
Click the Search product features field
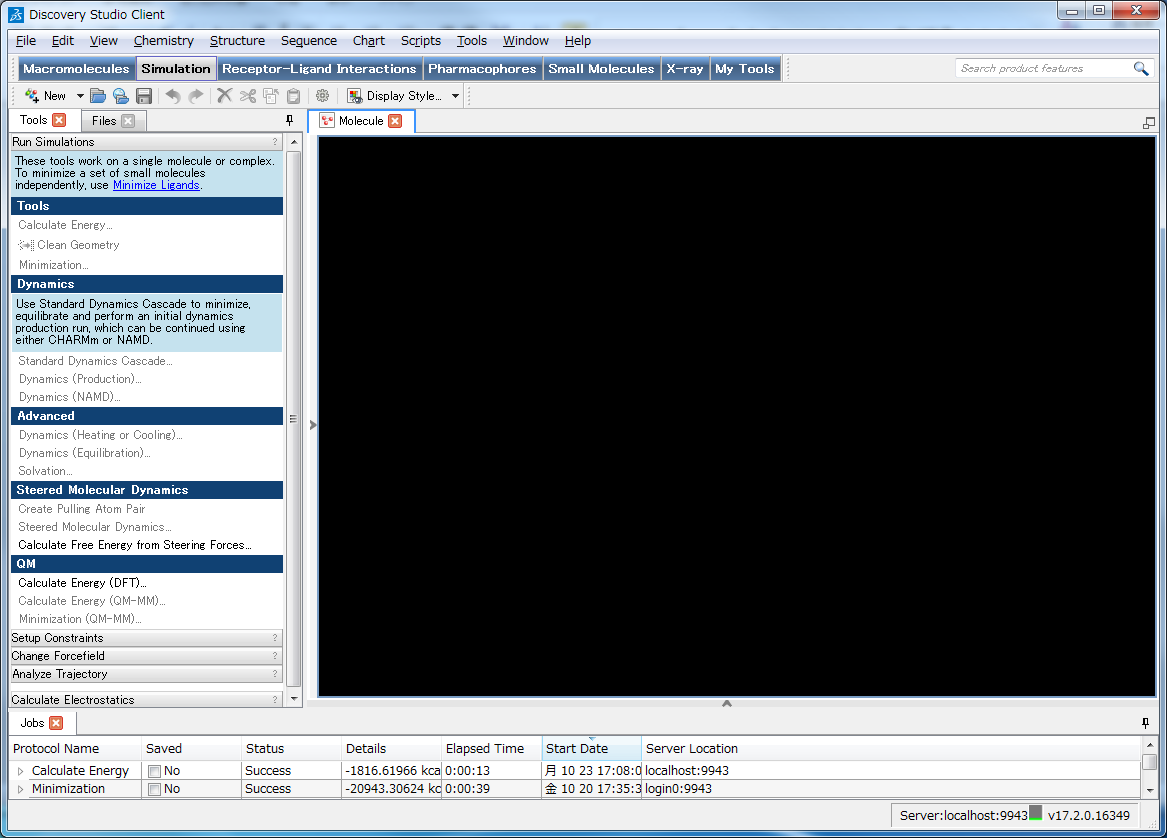[1040, 68]
